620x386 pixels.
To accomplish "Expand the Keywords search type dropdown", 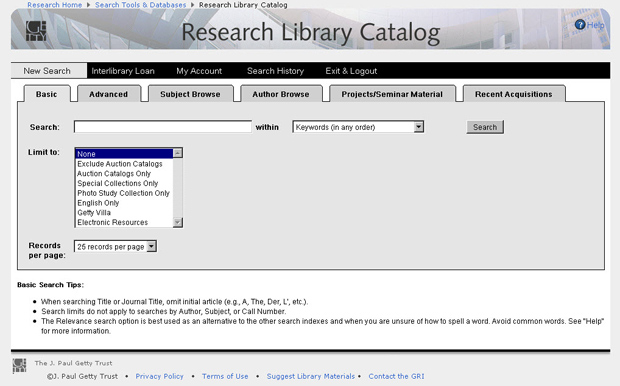I will [x=419, y=127].
